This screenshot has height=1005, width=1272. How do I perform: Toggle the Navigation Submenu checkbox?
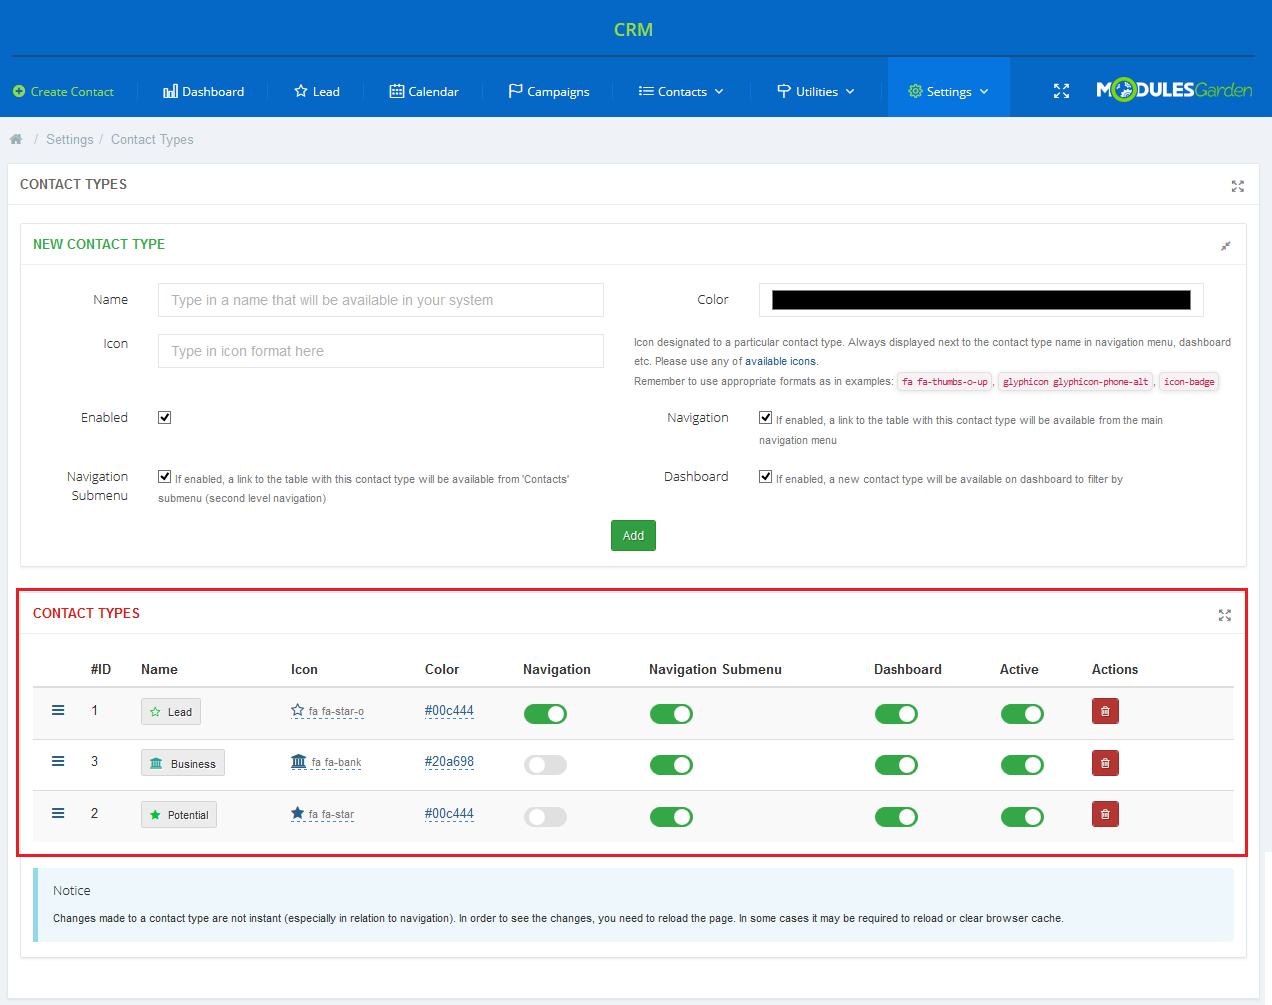(164, 476)
